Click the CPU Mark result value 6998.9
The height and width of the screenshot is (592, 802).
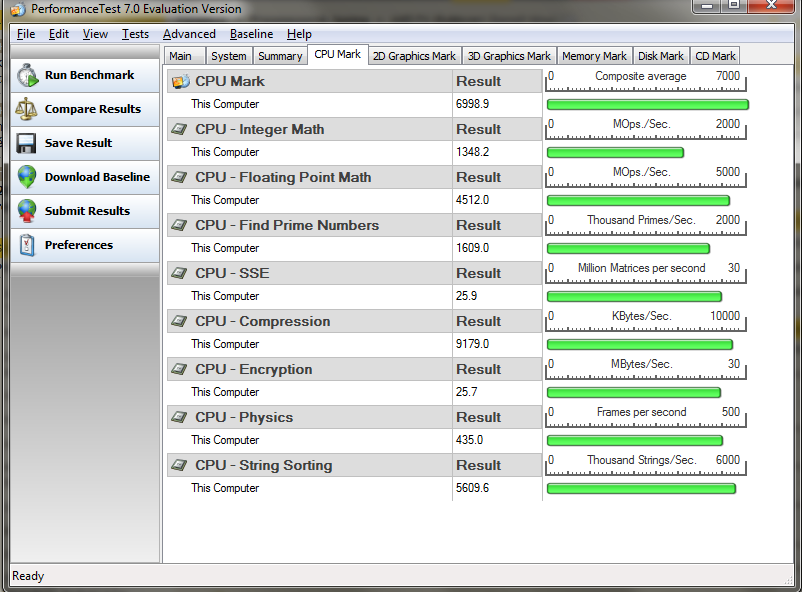(472, 104)
